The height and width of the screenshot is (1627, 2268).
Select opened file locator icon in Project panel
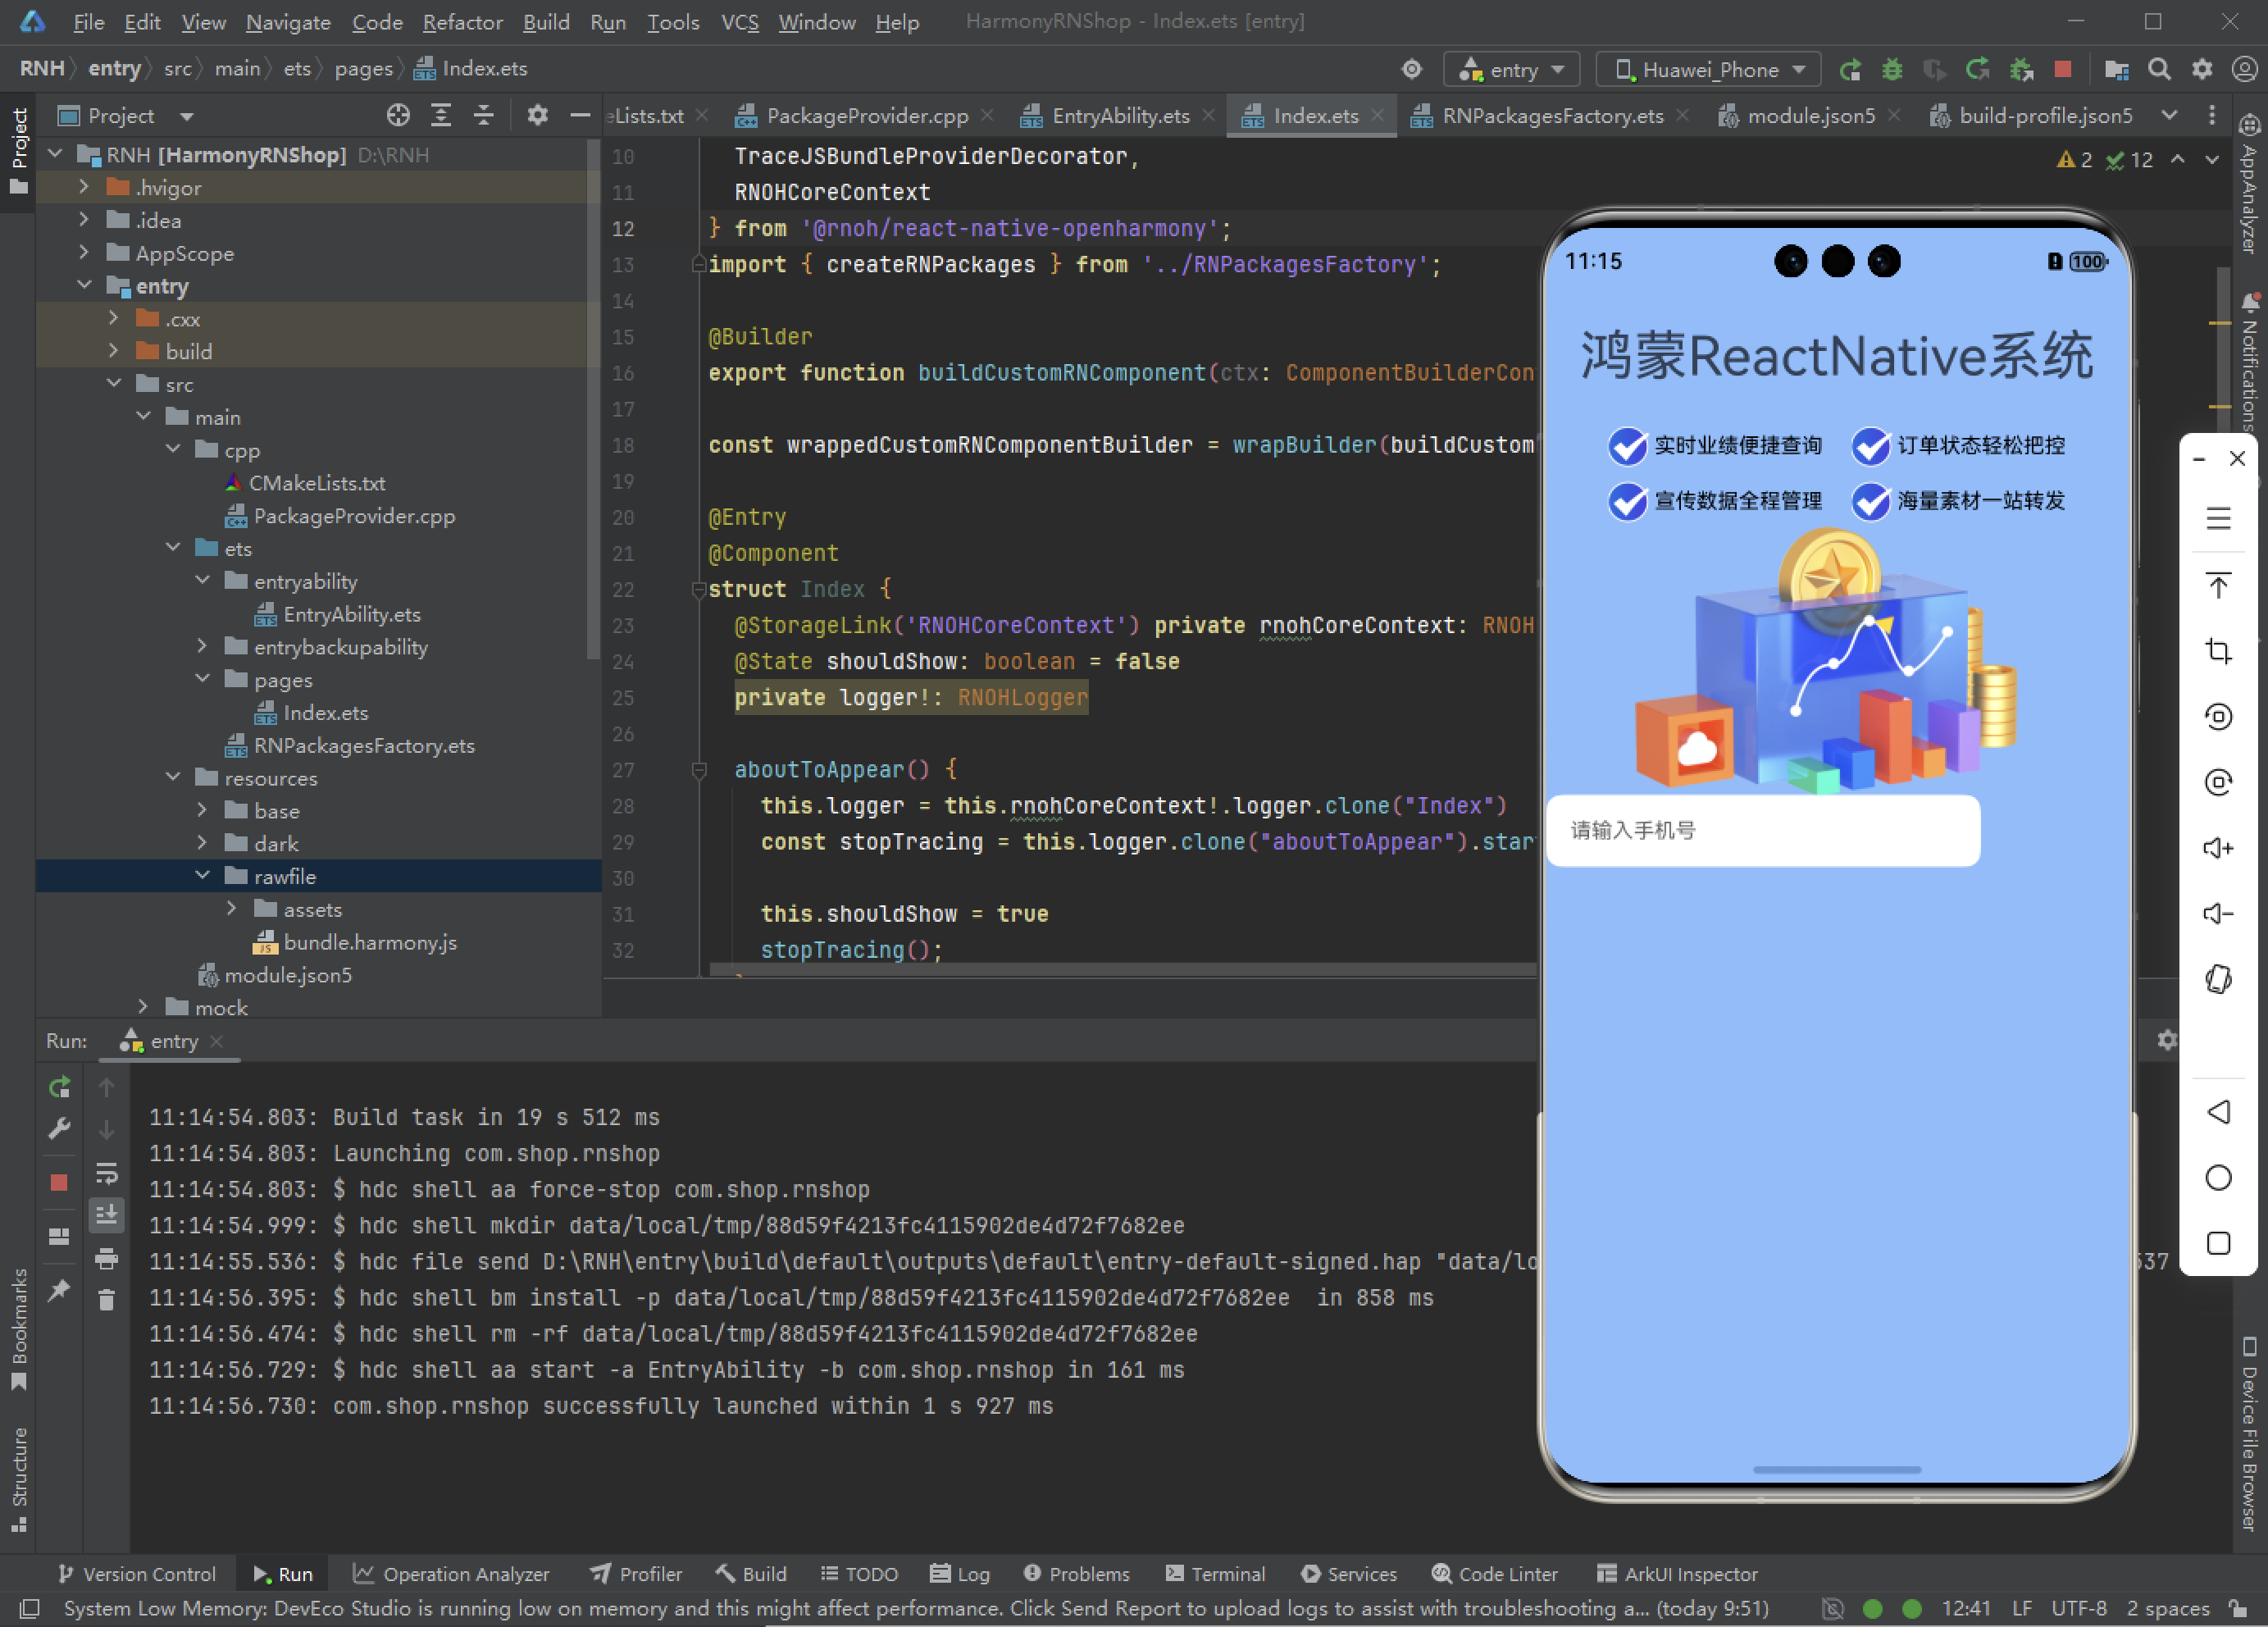click(x=398, y=116)
